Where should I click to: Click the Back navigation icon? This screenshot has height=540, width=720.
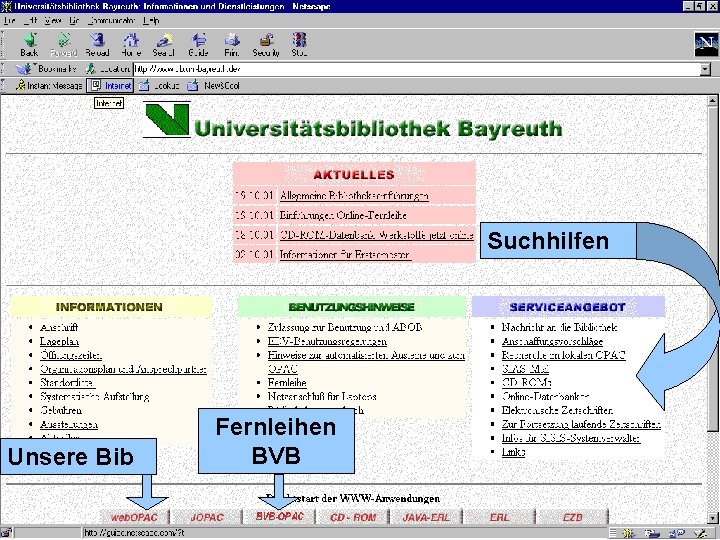pos(29,45)
